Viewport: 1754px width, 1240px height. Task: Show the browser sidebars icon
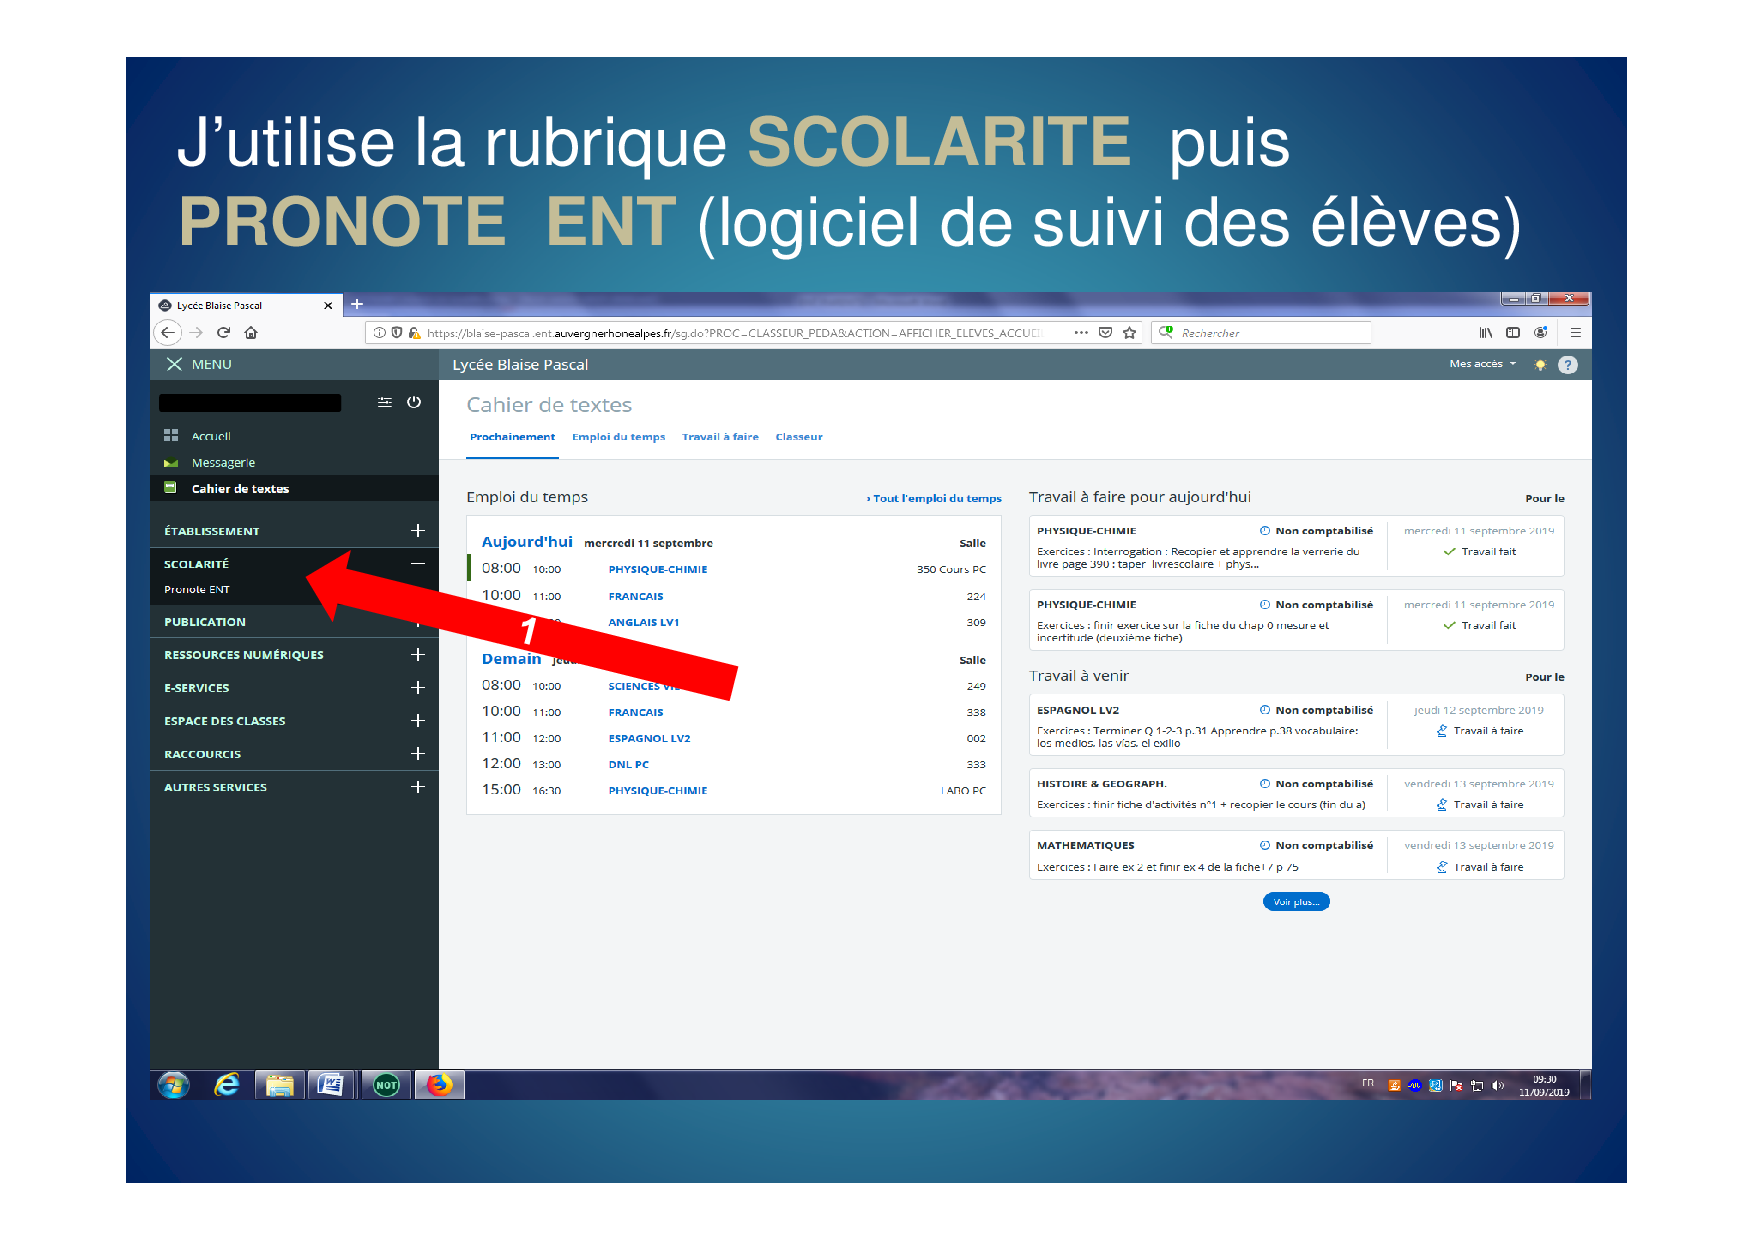[1513, 333]
